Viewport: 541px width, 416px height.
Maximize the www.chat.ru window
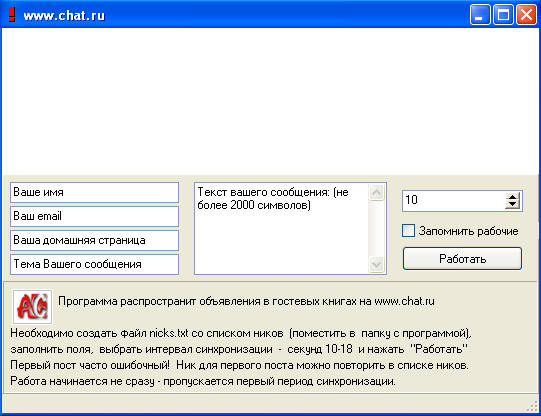pos(503,15)
